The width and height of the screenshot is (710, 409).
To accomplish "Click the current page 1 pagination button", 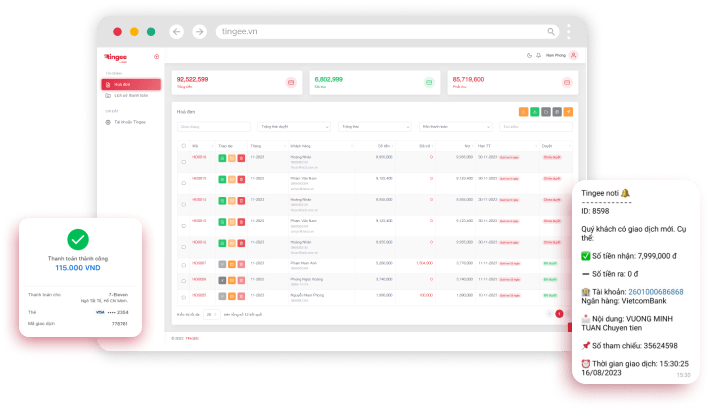I will click(559, 314).
